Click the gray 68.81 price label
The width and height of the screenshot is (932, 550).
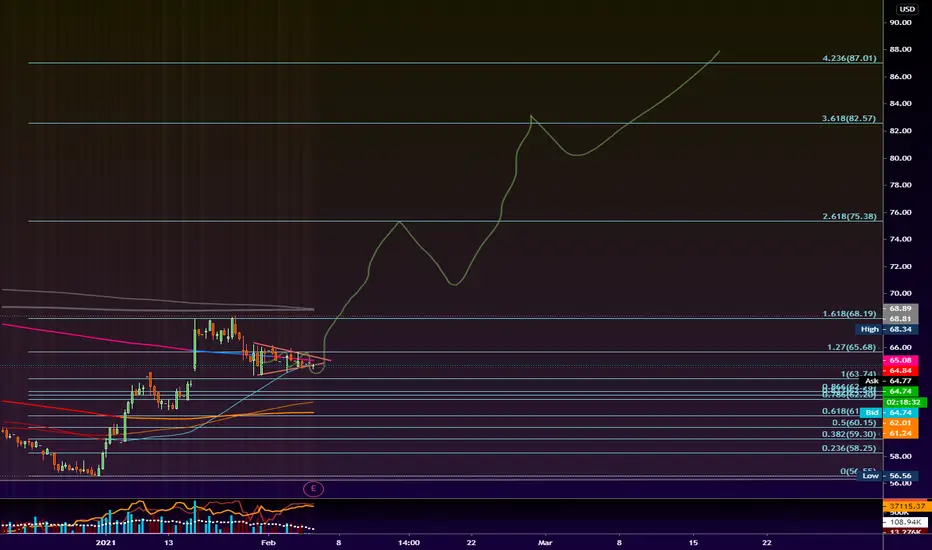click(900, 319)
